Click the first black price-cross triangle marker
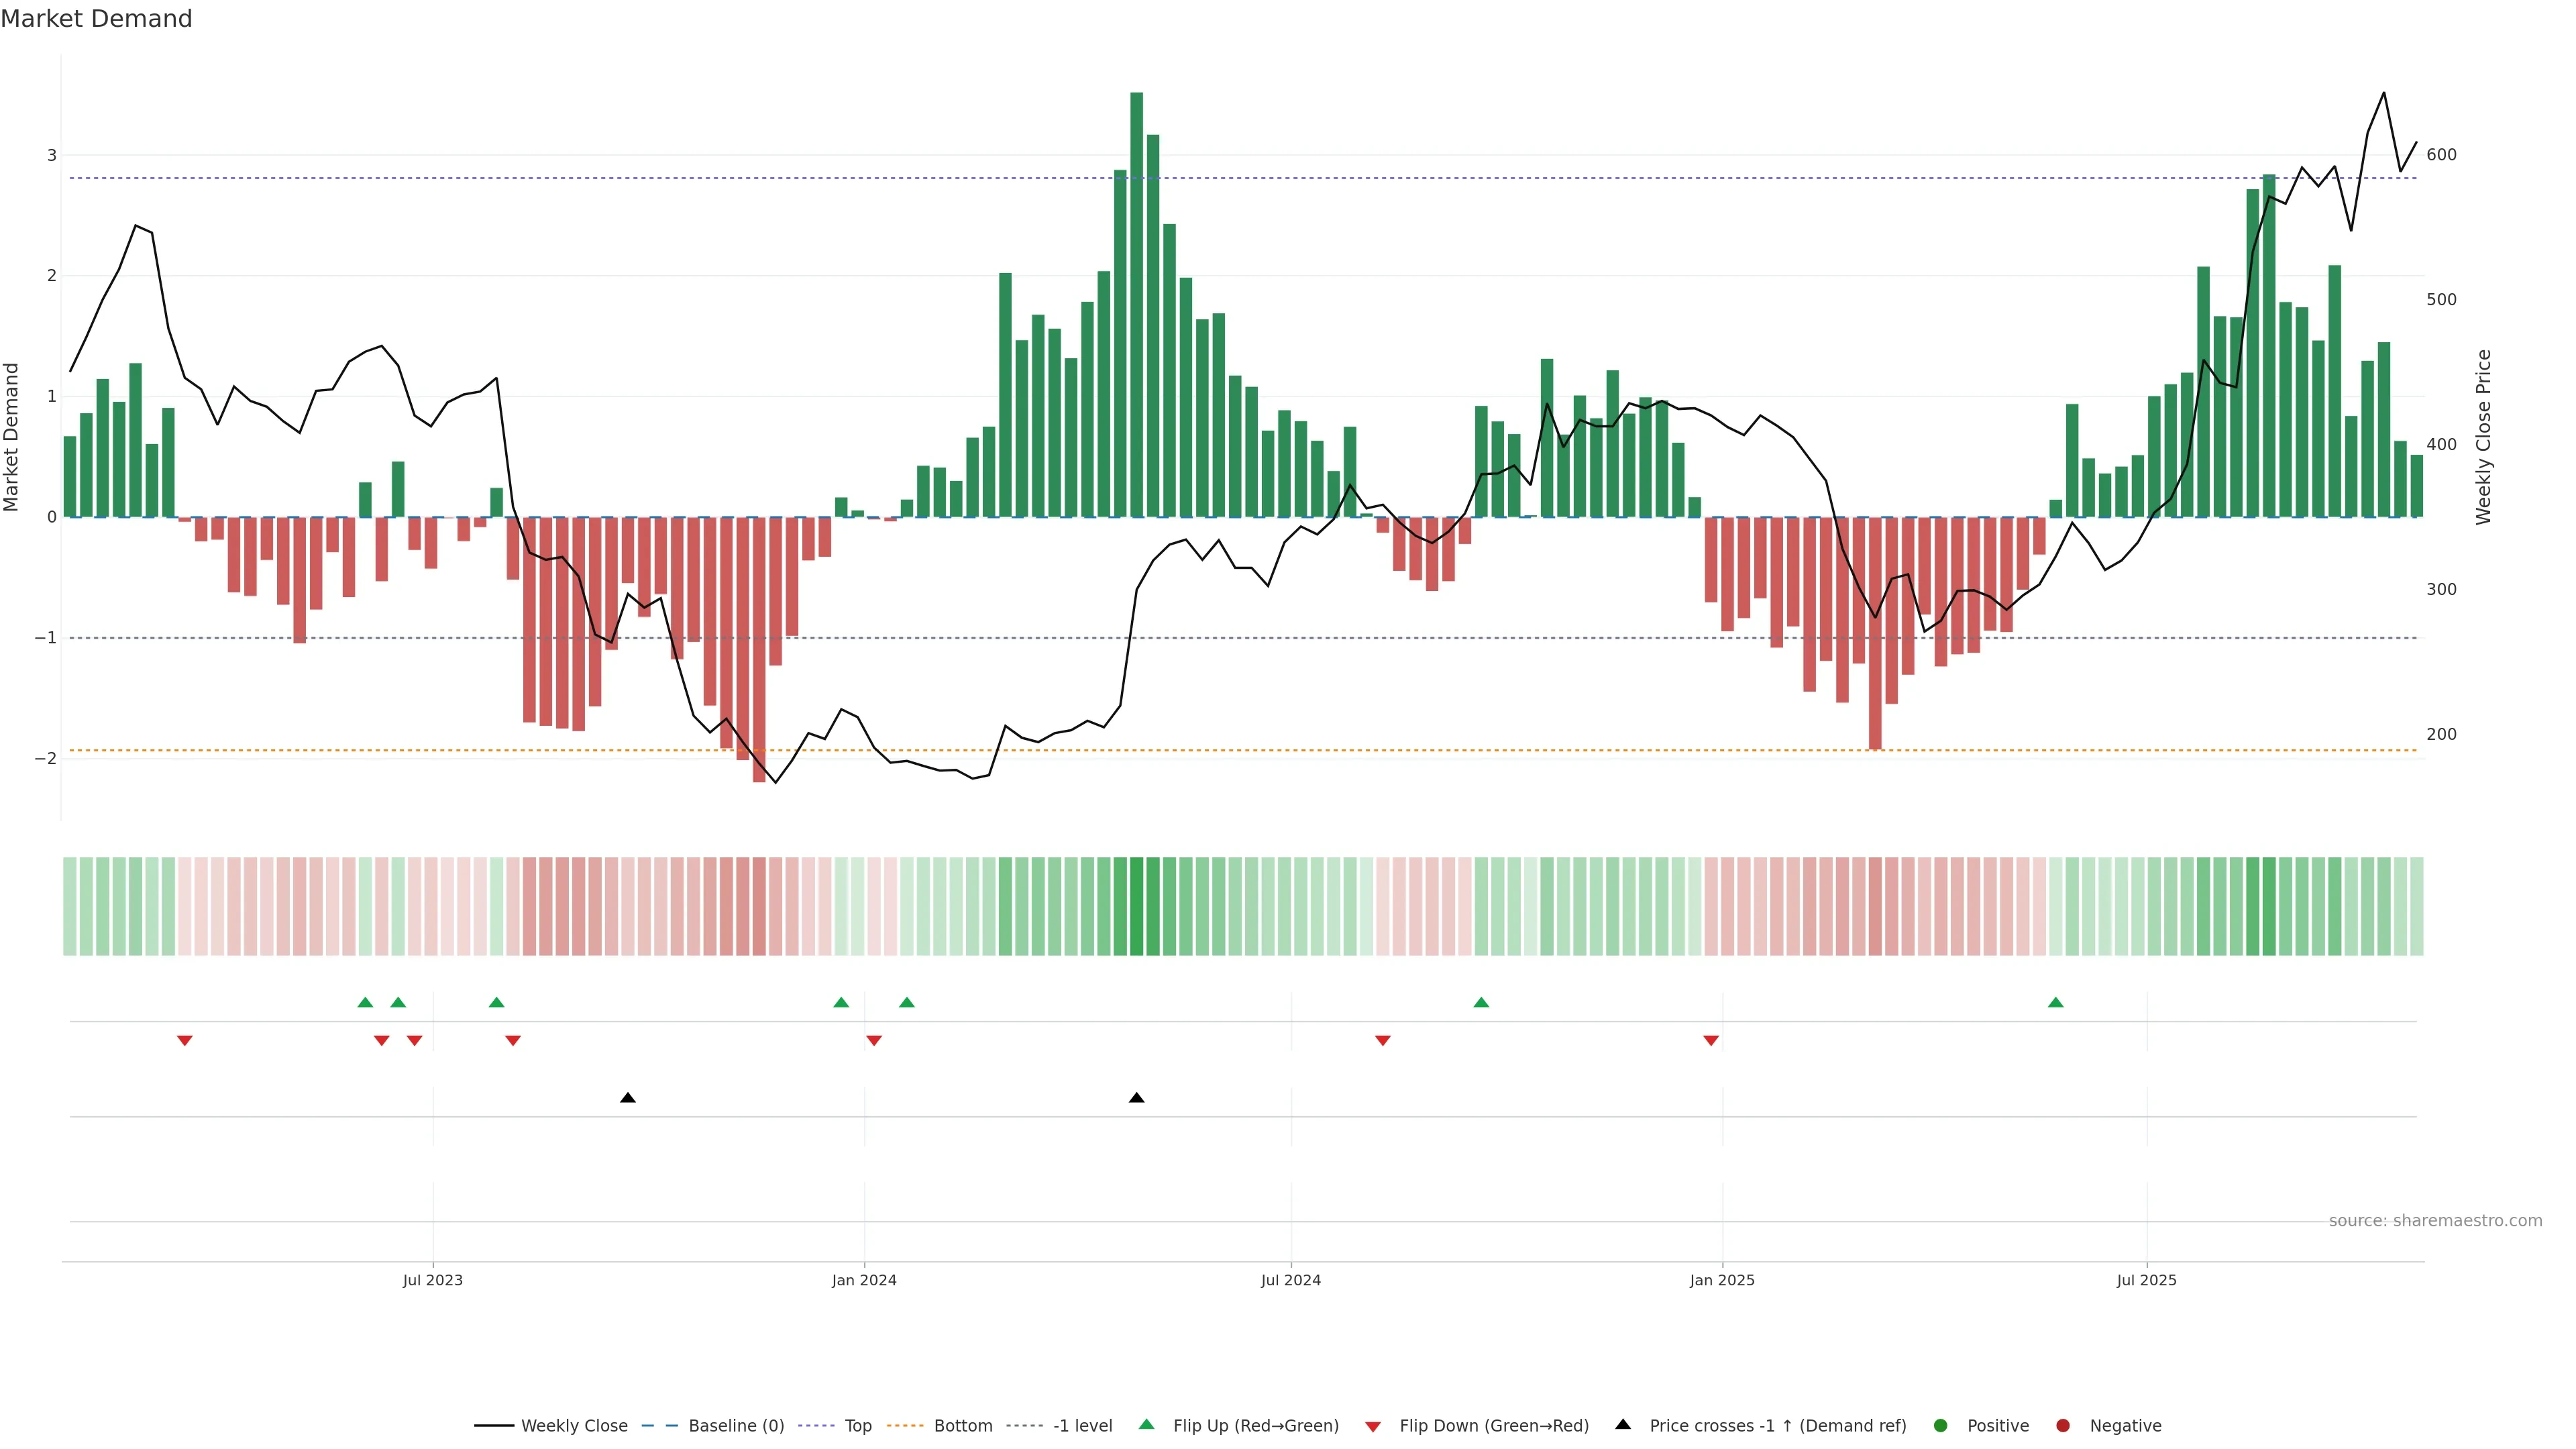Viewport: 2576px width, 1449px height. coord(628,1098)
